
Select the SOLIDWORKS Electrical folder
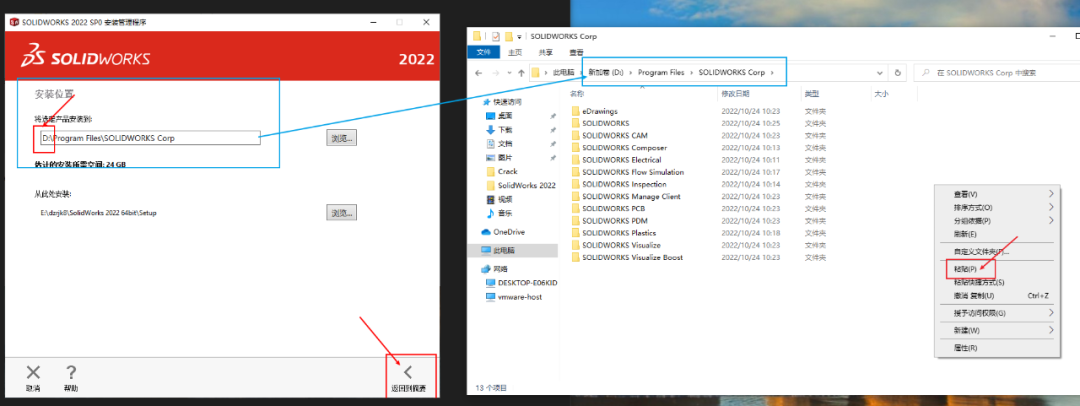pos(616,160)
